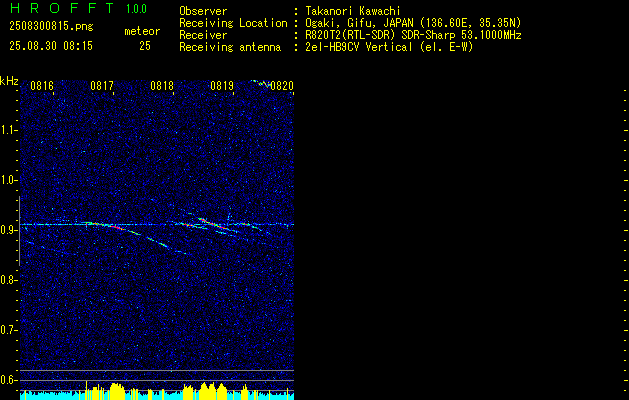Click the meteor count 25
Screen dimensions: 629x400
(145, 46)
